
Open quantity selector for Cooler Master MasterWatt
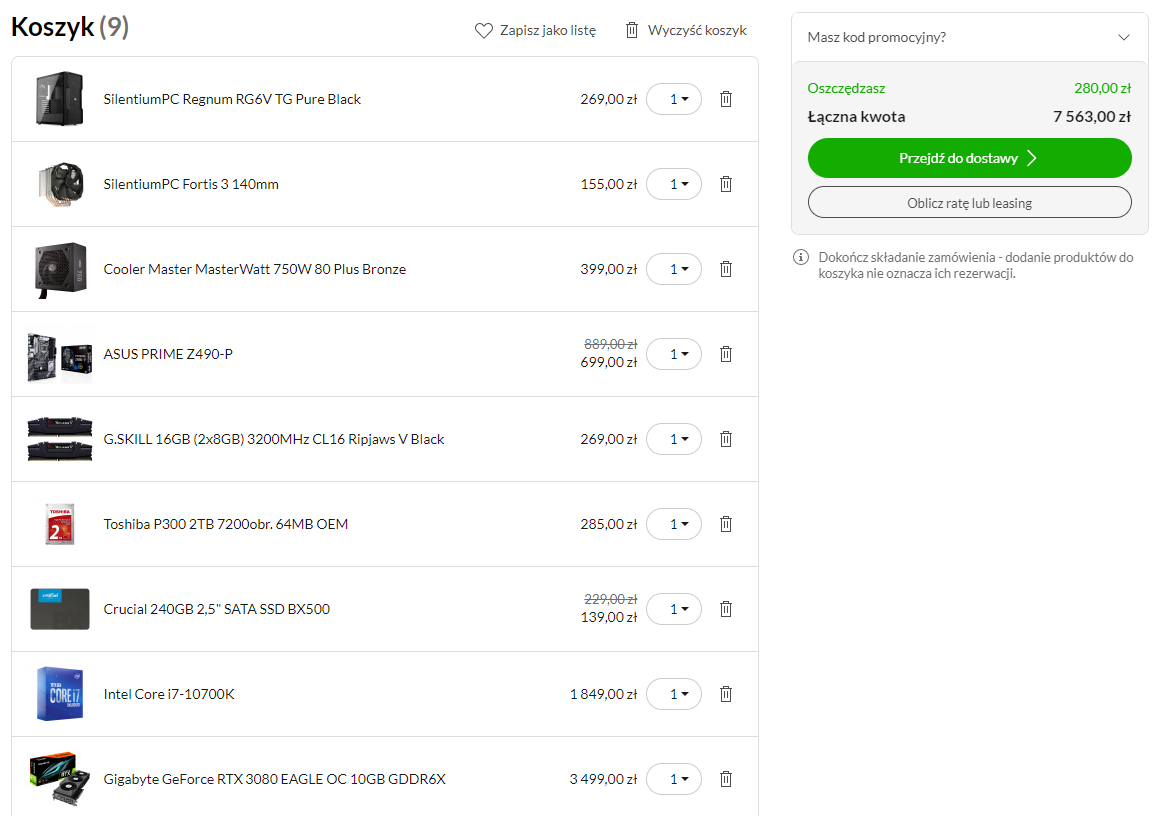[x=674, y=269]
